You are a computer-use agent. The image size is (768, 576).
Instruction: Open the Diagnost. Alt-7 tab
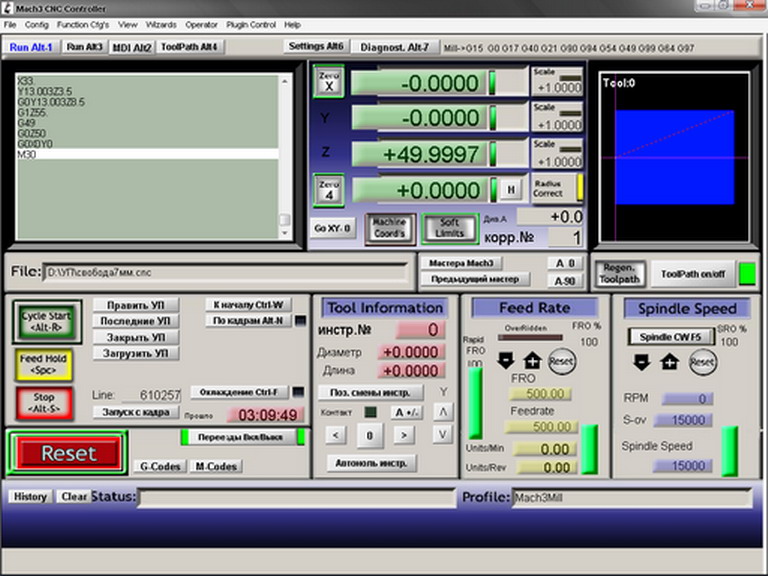click(x=394, y=47)
